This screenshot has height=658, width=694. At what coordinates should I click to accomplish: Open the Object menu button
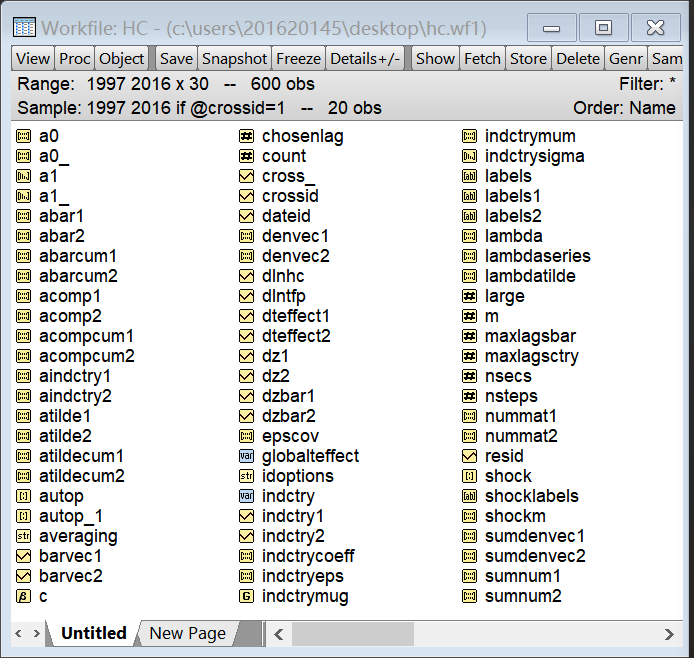coord(121,59)
